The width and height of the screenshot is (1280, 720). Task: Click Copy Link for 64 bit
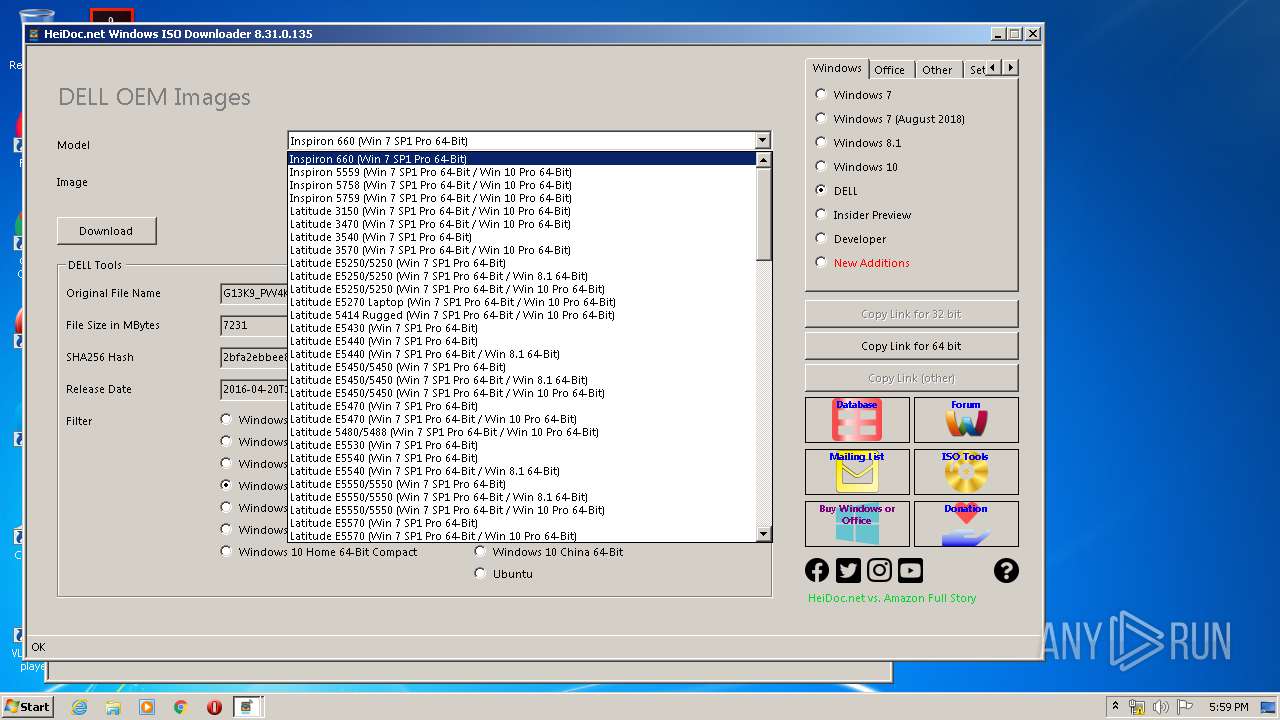coord(911,346)
